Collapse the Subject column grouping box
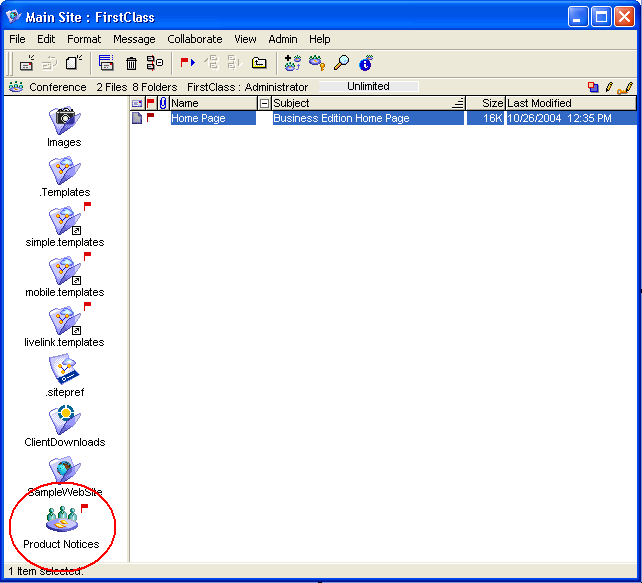 264,103
